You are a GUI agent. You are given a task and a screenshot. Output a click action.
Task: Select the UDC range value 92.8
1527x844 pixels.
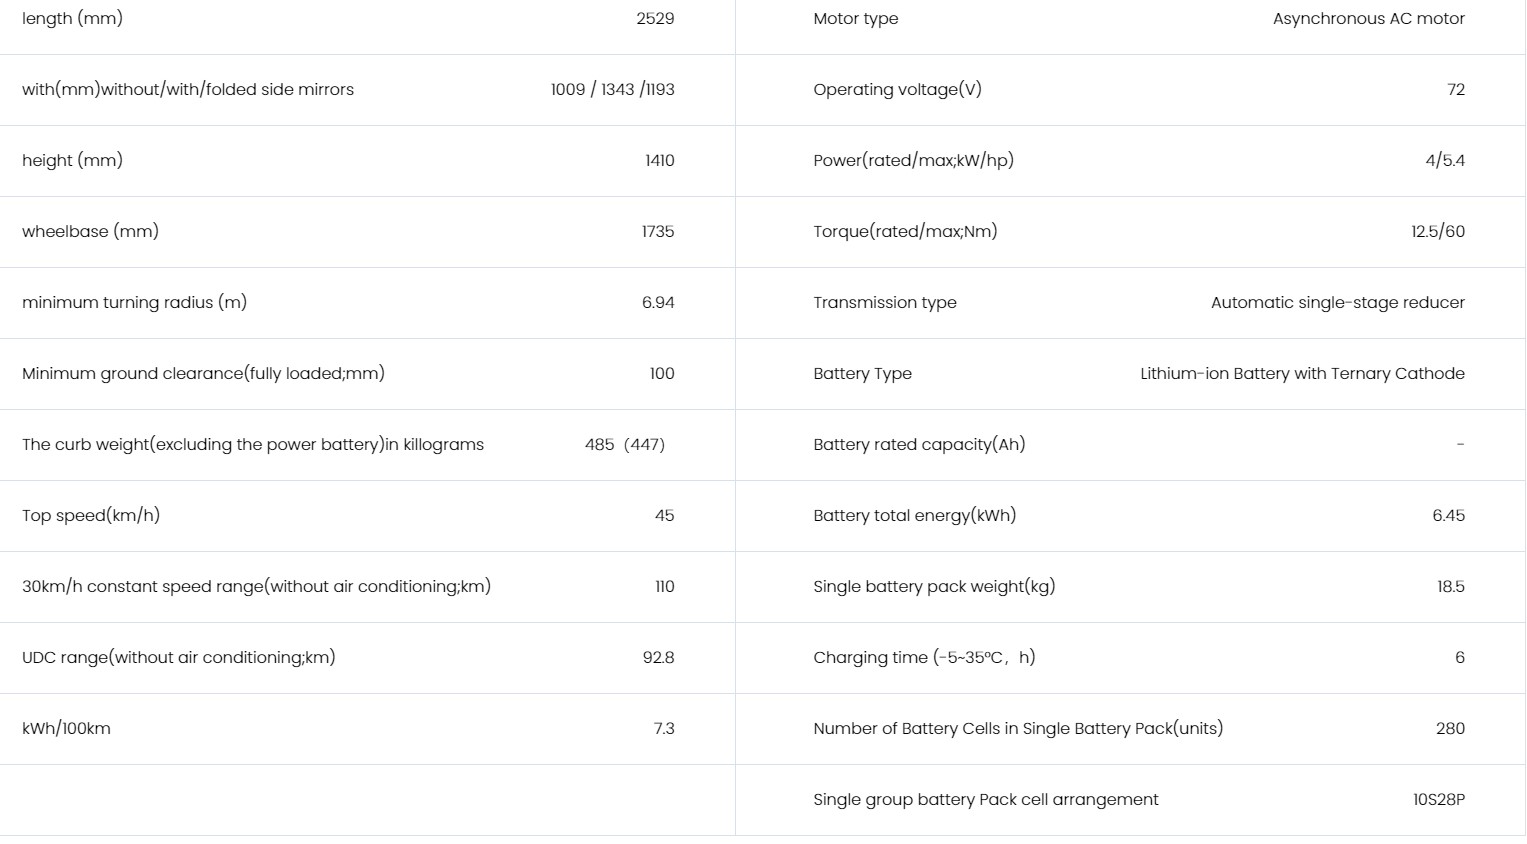[x=658, y=658]
